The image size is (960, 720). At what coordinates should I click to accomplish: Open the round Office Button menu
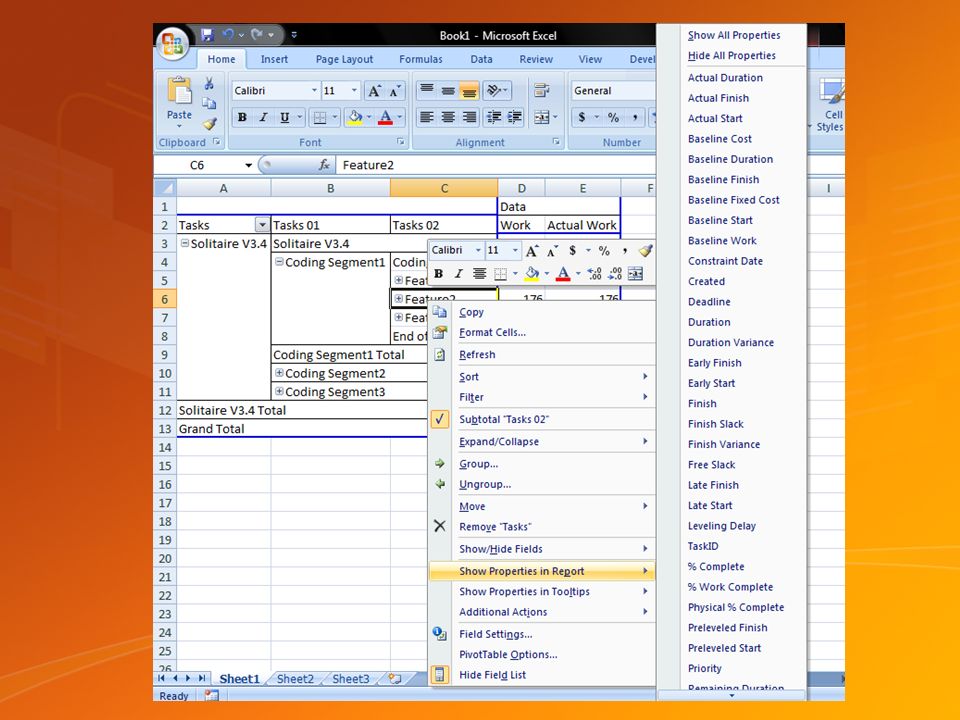172,44
